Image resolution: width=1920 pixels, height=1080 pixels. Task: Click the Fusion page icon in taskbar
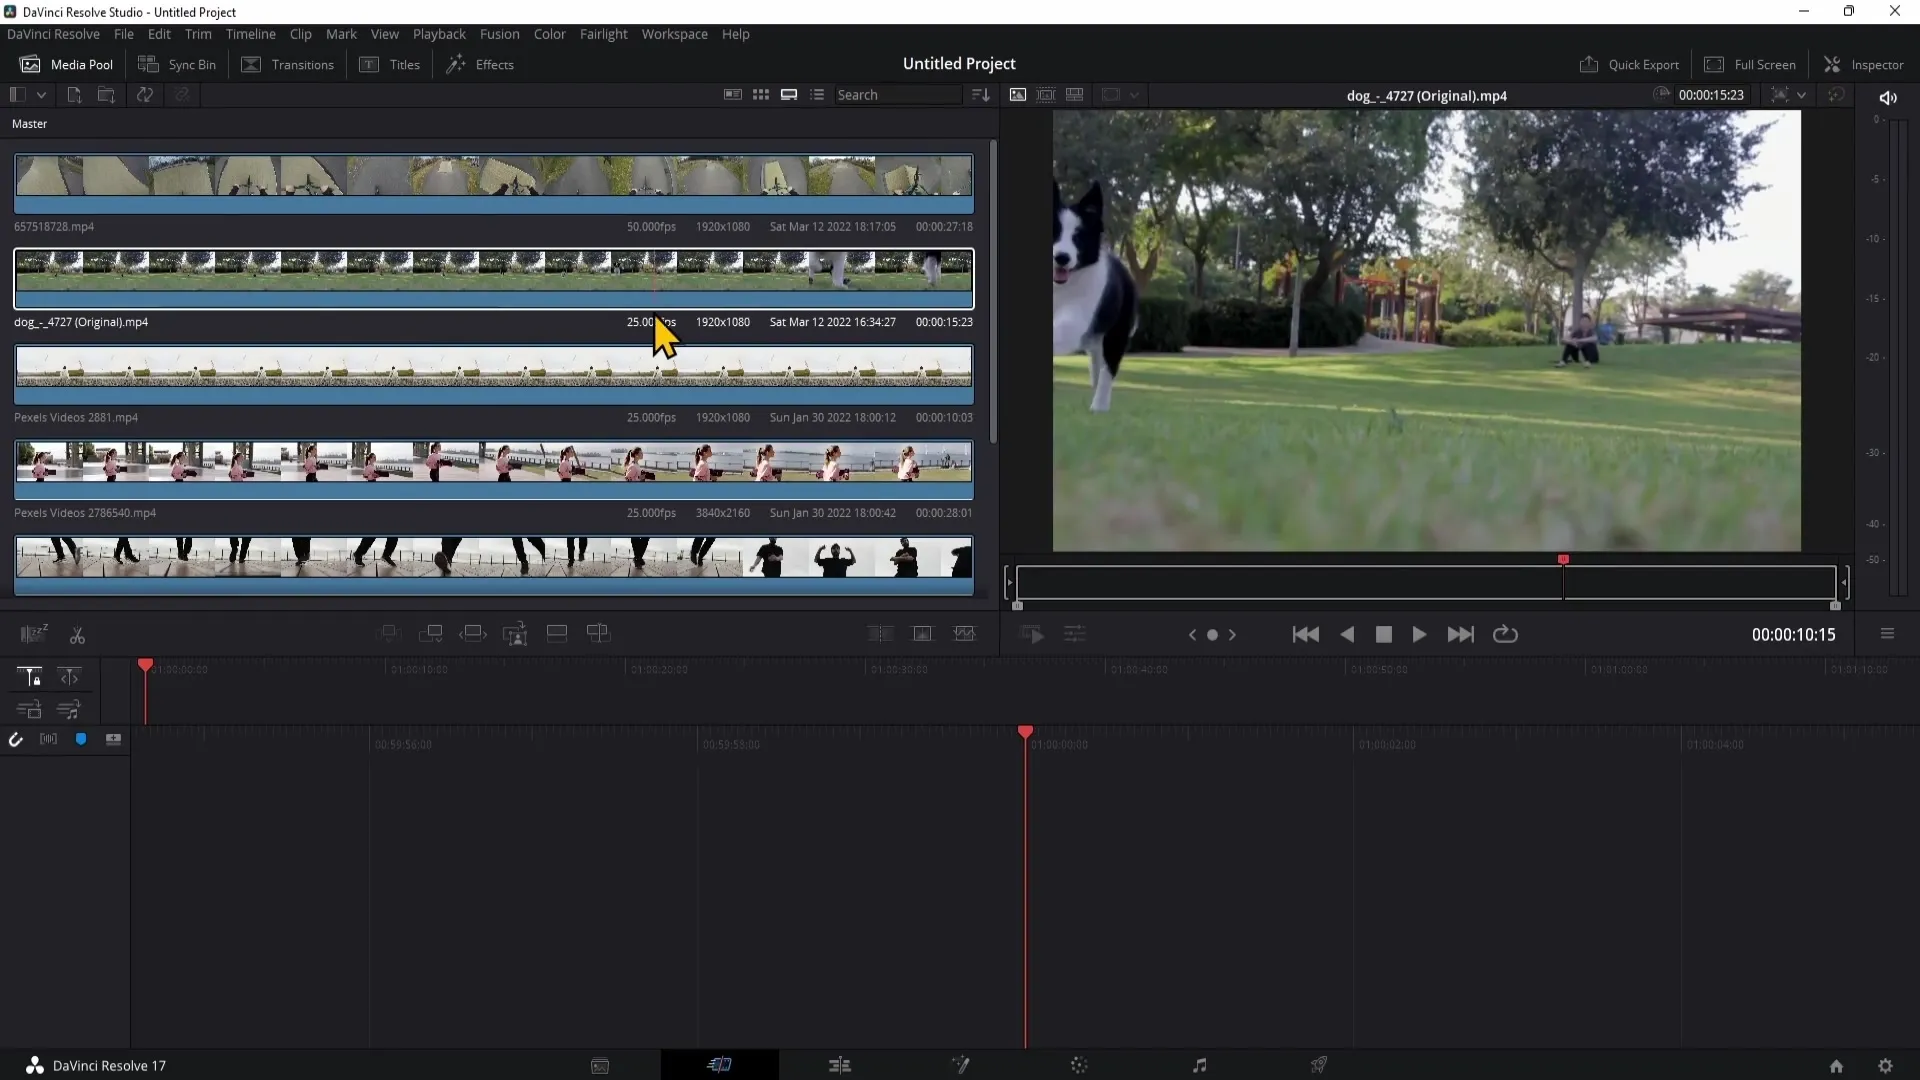tap(960, 1065)
